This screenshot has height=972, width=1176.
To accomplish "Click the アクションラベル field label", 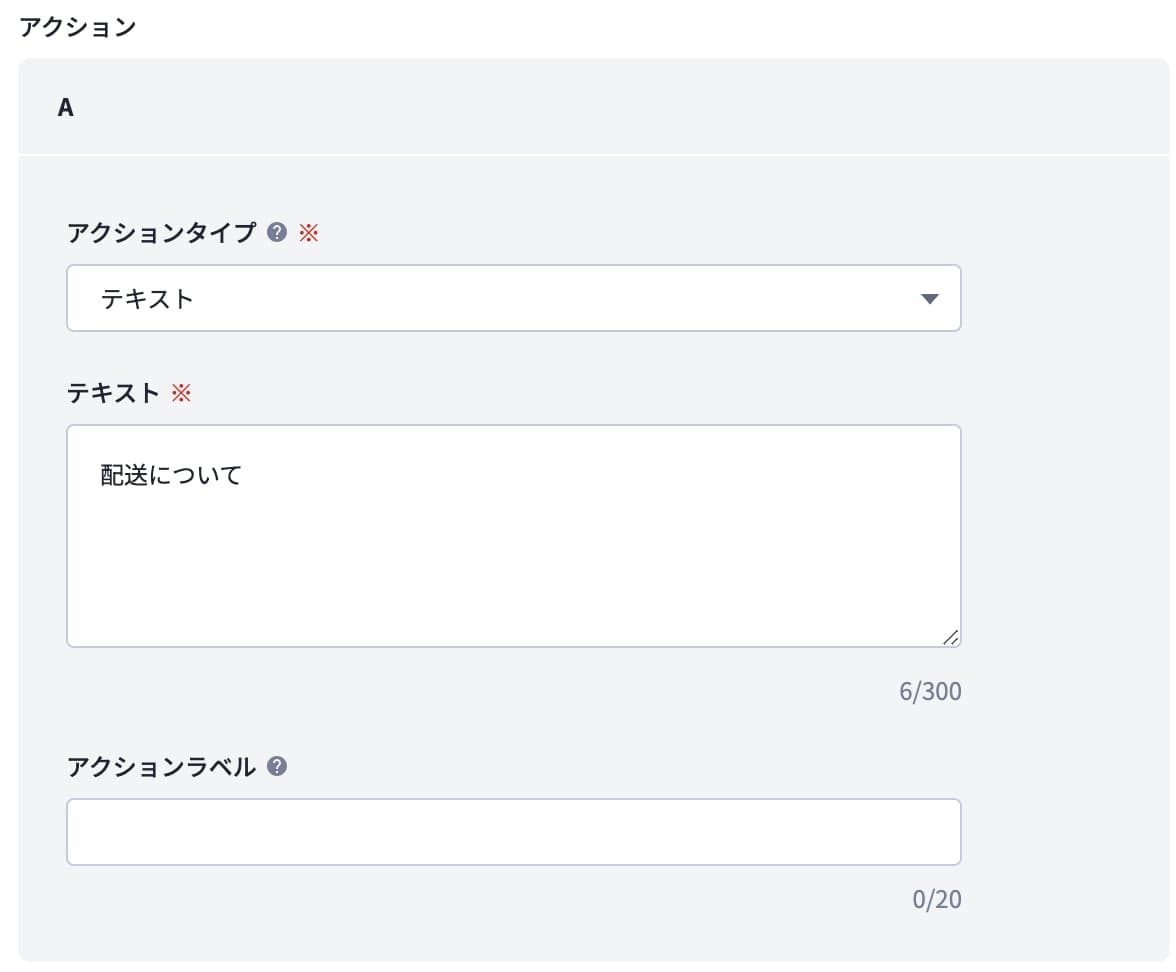I will [x=161, y=767].
